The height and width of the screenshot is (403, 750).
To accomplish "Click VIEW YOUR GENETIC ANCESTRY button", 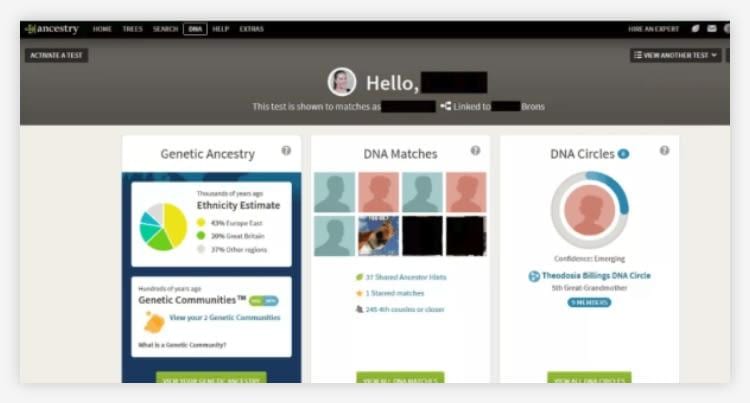I will pos(211,378).
